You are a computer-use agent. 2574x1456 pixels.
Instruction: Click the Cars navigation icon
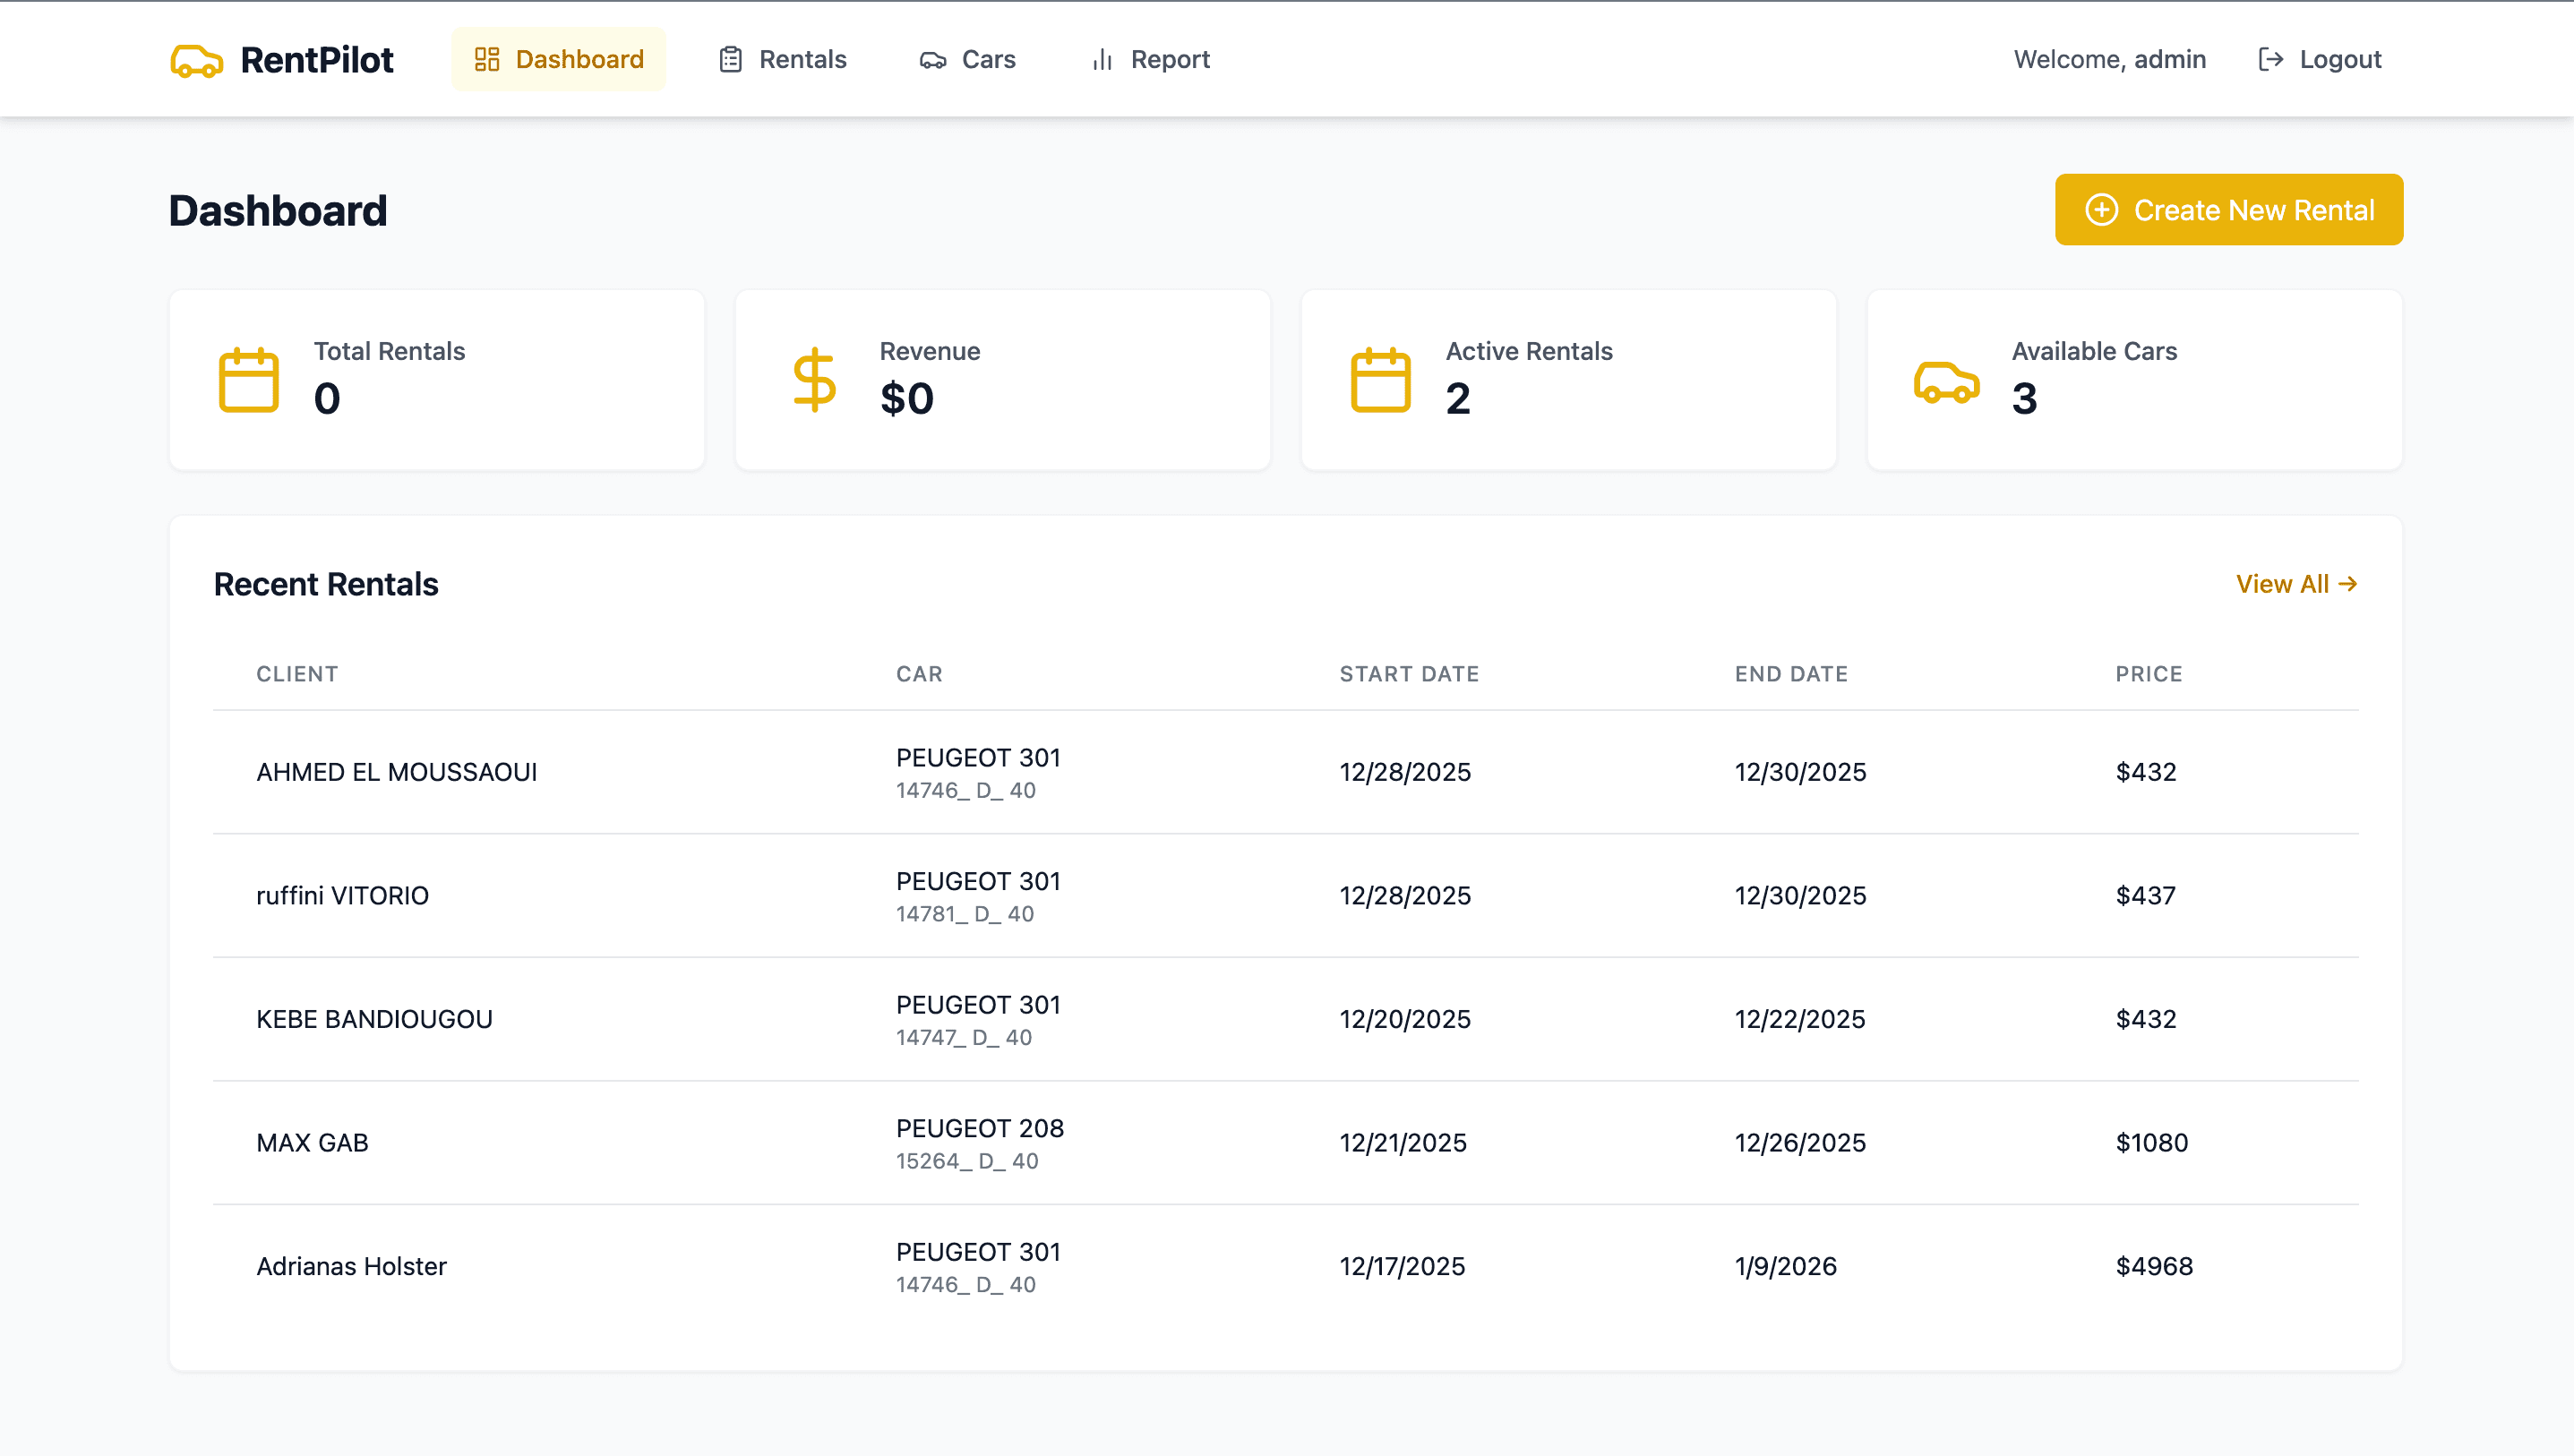(932, 60)
